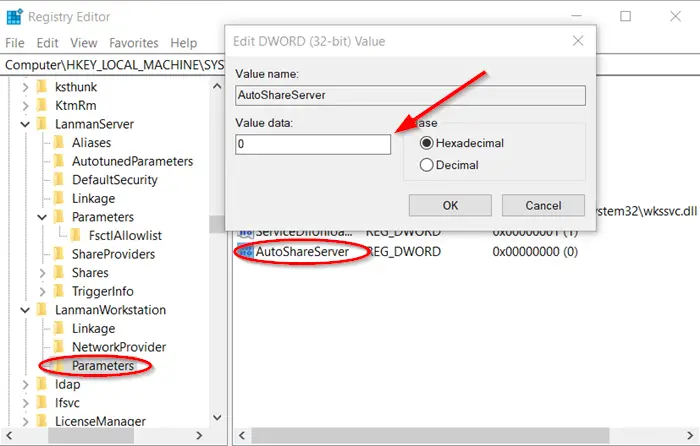Viewport: 700px width, 446px height.
Task: Click values pane horizontal scroll left arrow
Action: coord(242,435)
